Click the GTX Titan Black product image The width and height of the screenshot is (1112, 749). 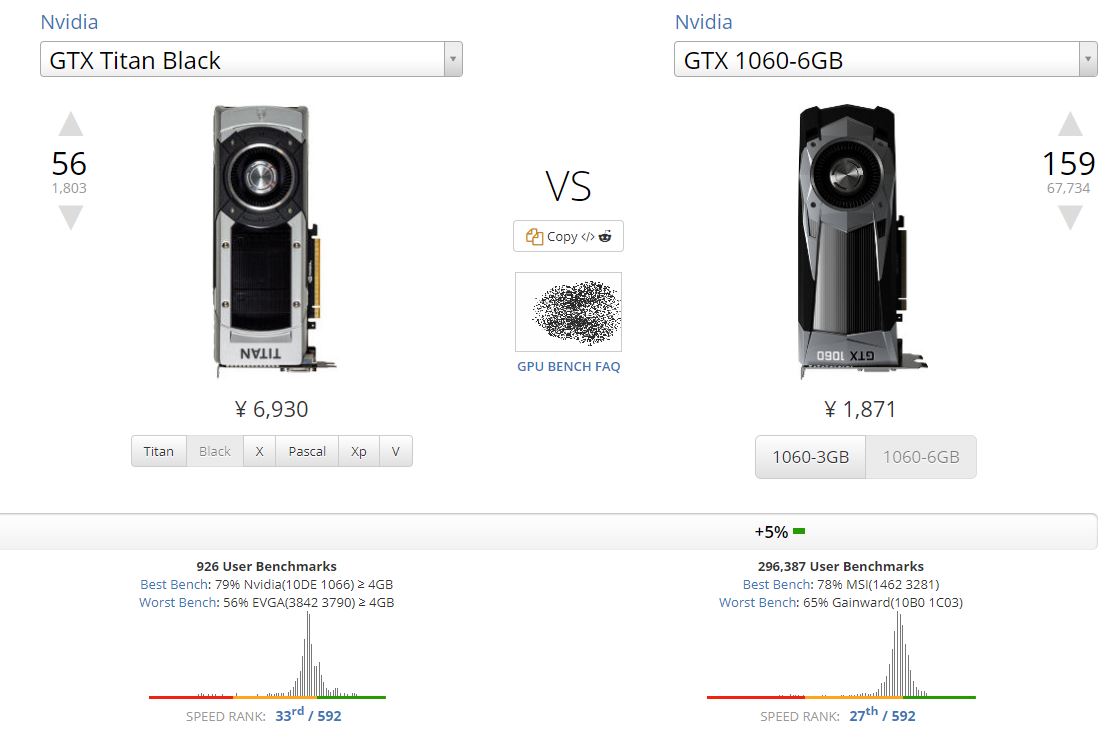pyautogui.click(x=268, y=240)
